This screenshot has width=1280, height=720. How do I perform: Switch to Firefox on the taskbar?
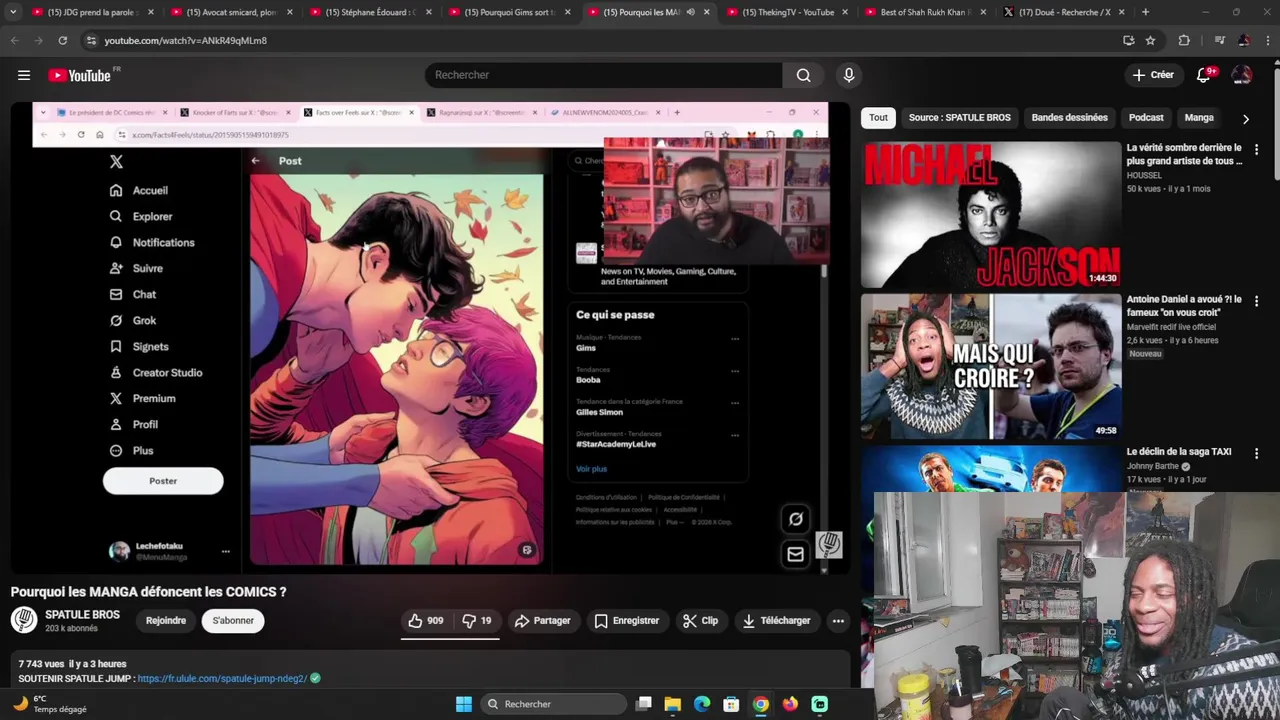click(x=790, y=704)
